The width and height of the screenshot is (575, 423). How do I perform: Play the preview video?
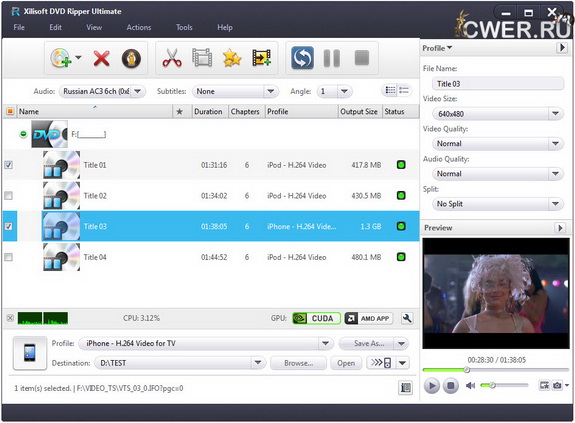[x=432, y=386]
